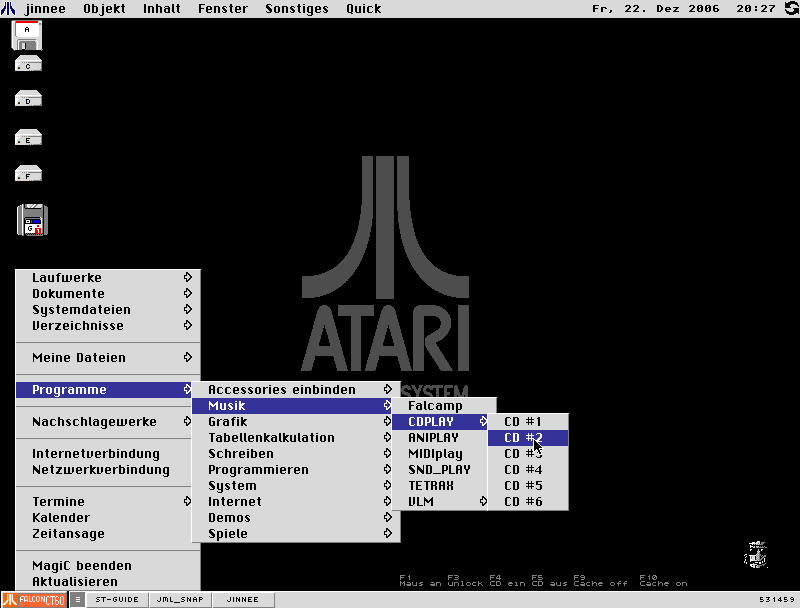Image resolution: width=800 pixels, height=608 pixels.
Task: Click the date Fr, 22. Dez 2006
Action: 656,9
